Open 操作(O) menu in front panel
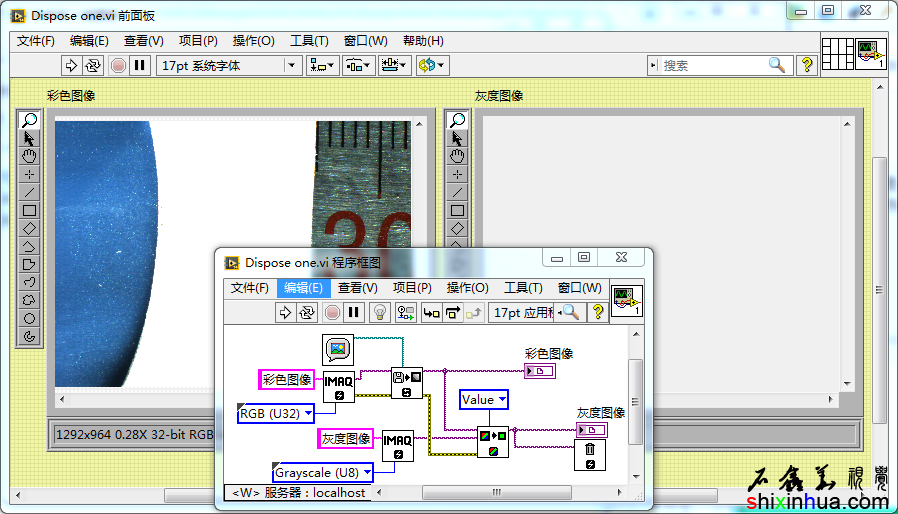The image size is (898, 514). pos(254,41)
